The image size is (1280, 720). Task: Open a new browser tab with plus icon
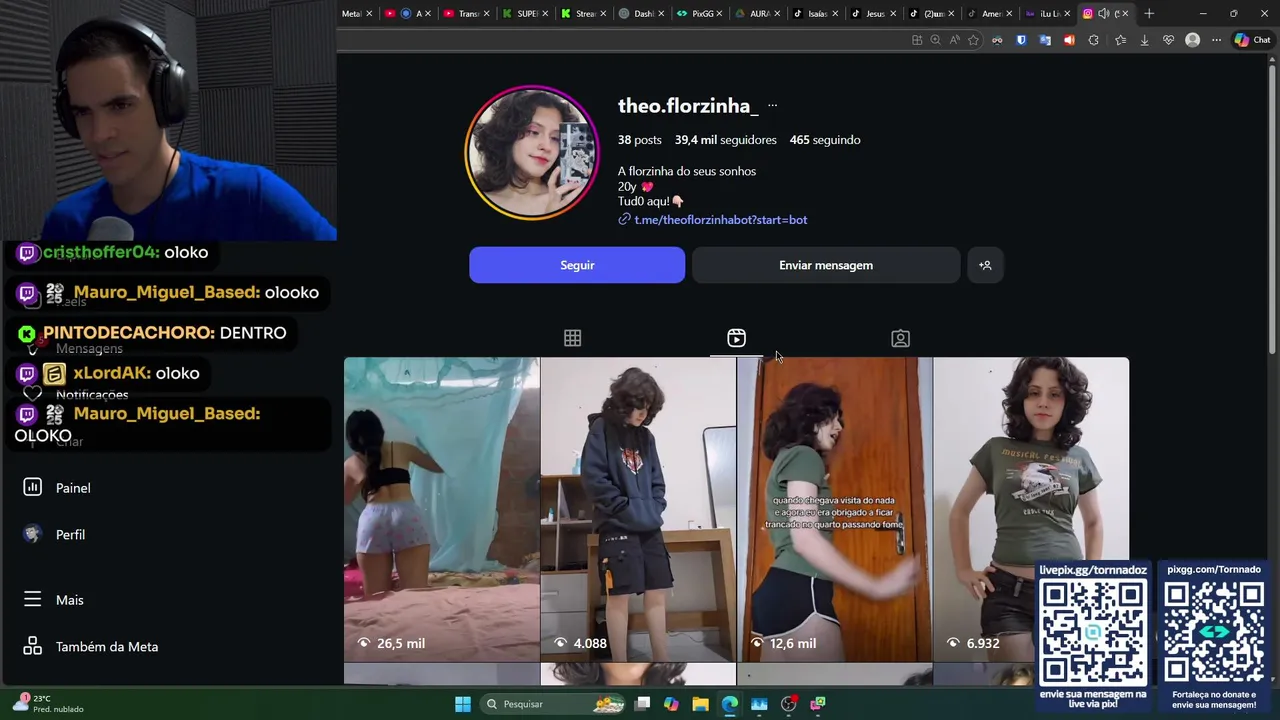(1149, 14)
